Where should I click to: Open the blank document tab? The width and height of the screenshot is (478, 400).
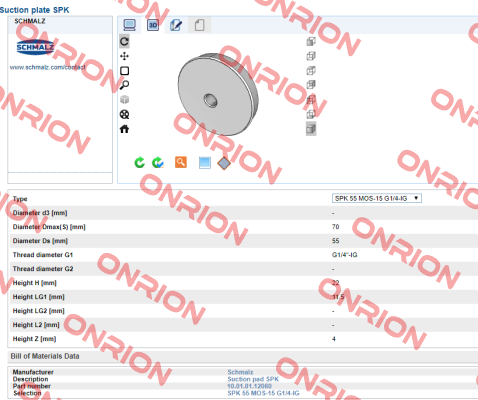(199, 25)
